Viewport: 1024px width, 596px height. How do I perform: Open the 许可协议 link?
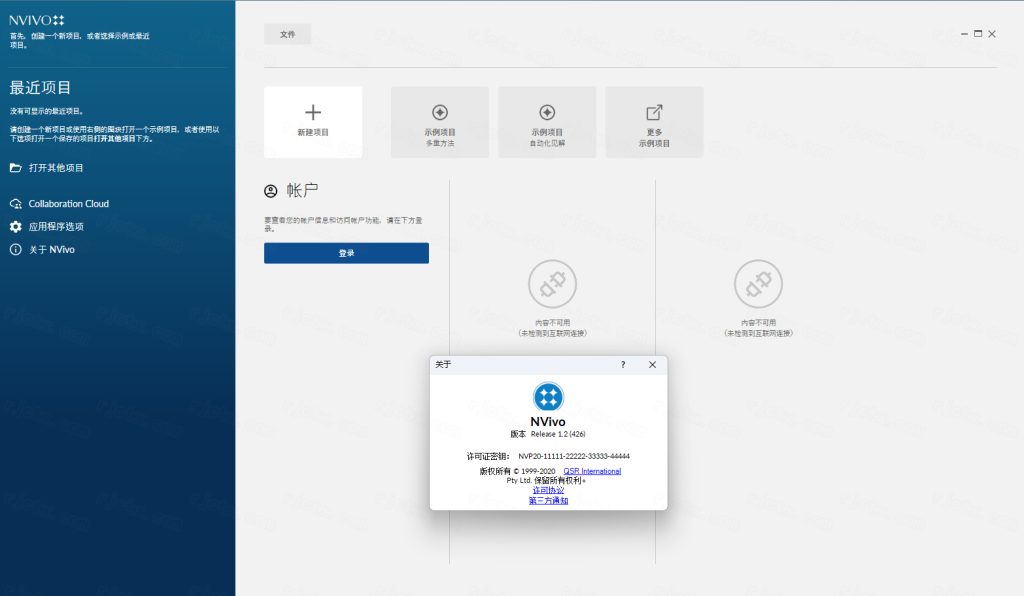point(549,490)
